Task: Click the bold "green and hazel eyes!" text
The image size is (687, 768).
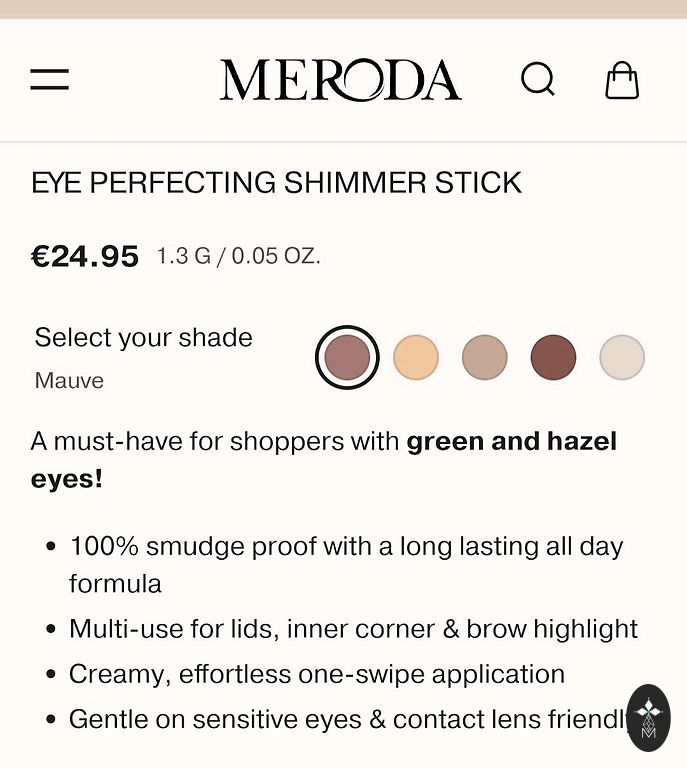Action: pyautogui.click(x=511, y=441)
